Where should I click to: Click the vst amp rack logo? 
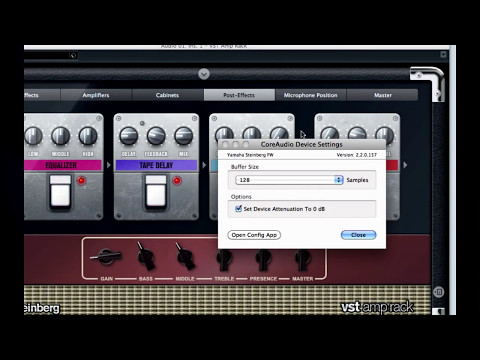[377, 307]
